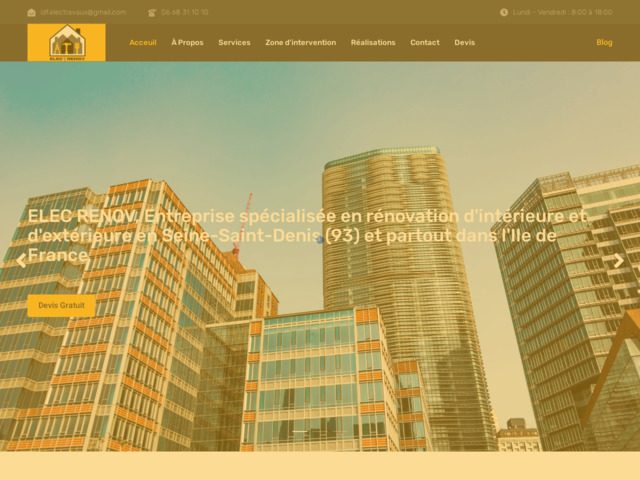
Task: Open the Devis menu item
Action: pos(464,42)
